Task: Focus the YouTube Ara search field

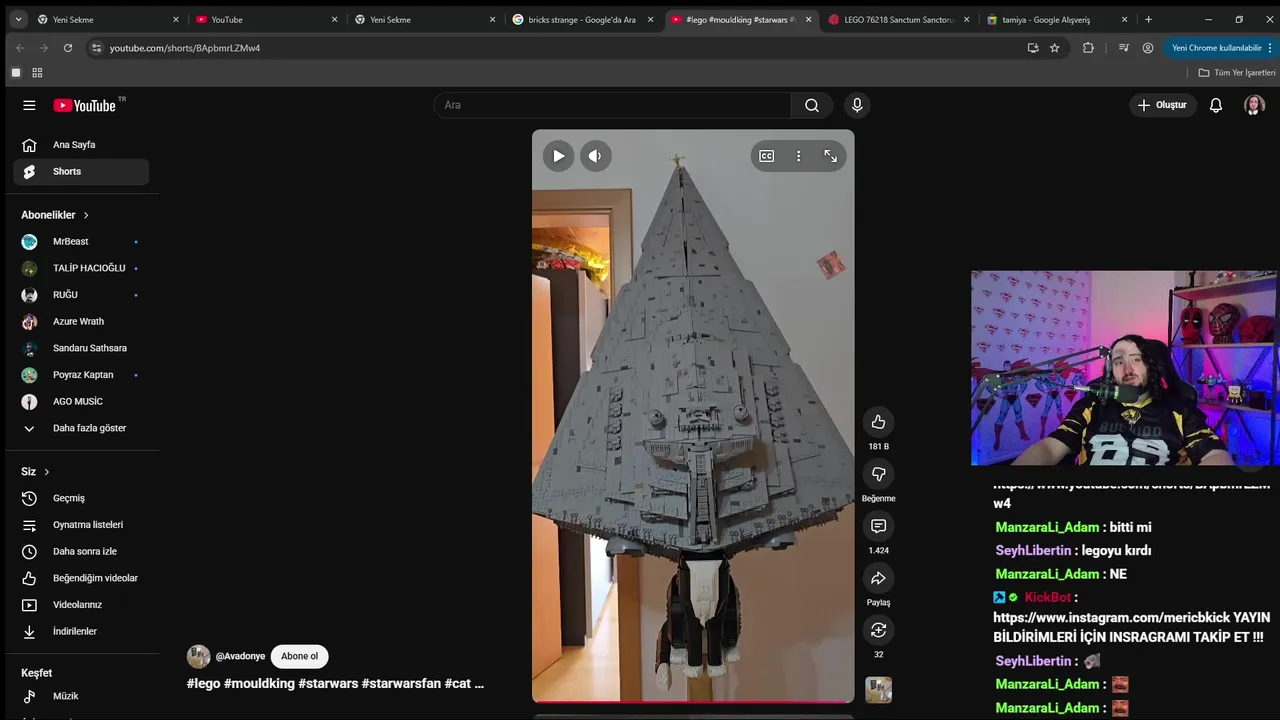Action: 612,105
